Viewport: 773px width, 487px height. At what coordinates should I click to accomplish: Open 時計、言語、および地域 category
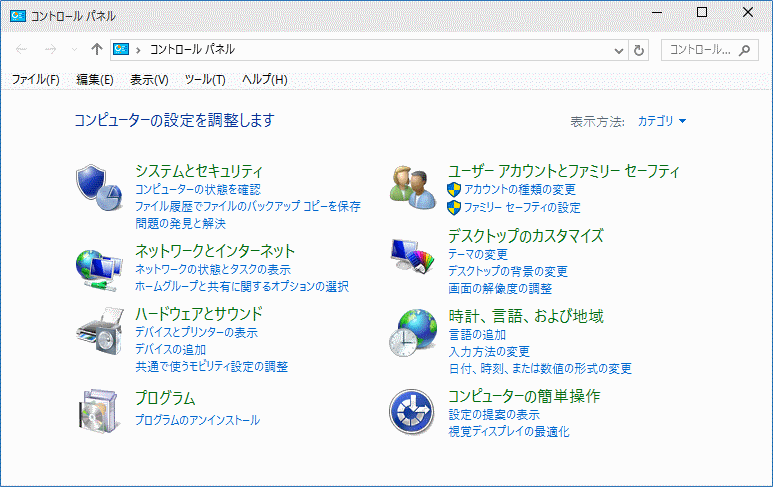526,316
